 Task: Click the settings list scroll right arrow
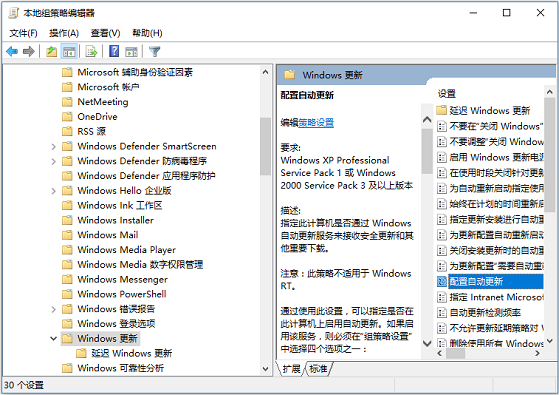538,354
